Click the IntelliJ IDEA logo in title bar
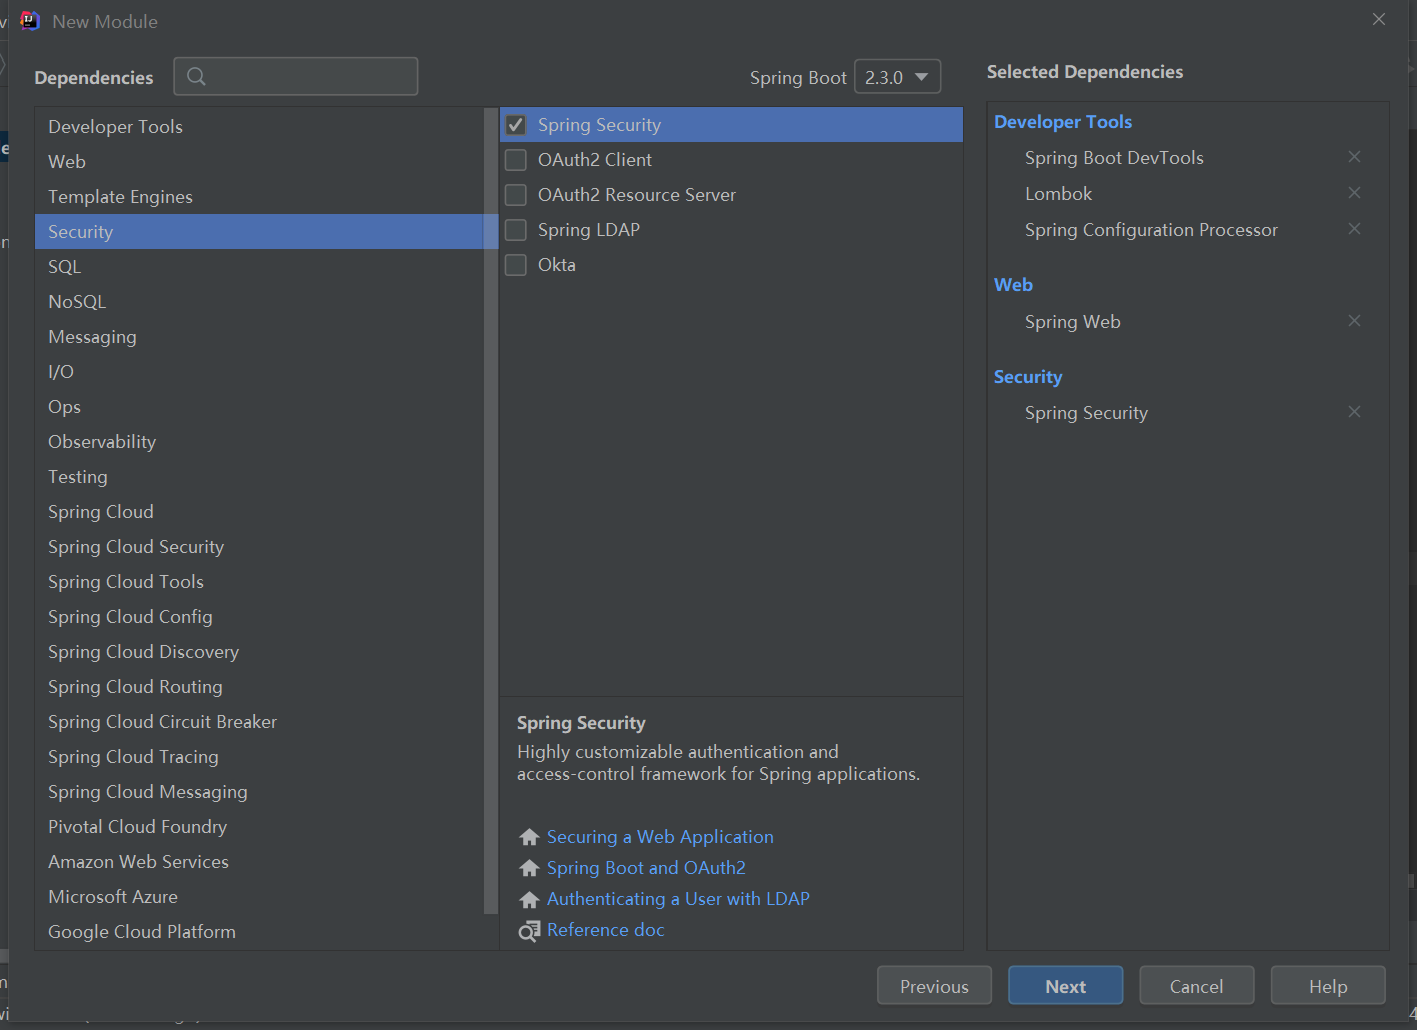Screen dimensions: 1417x1030 point(30,21)
